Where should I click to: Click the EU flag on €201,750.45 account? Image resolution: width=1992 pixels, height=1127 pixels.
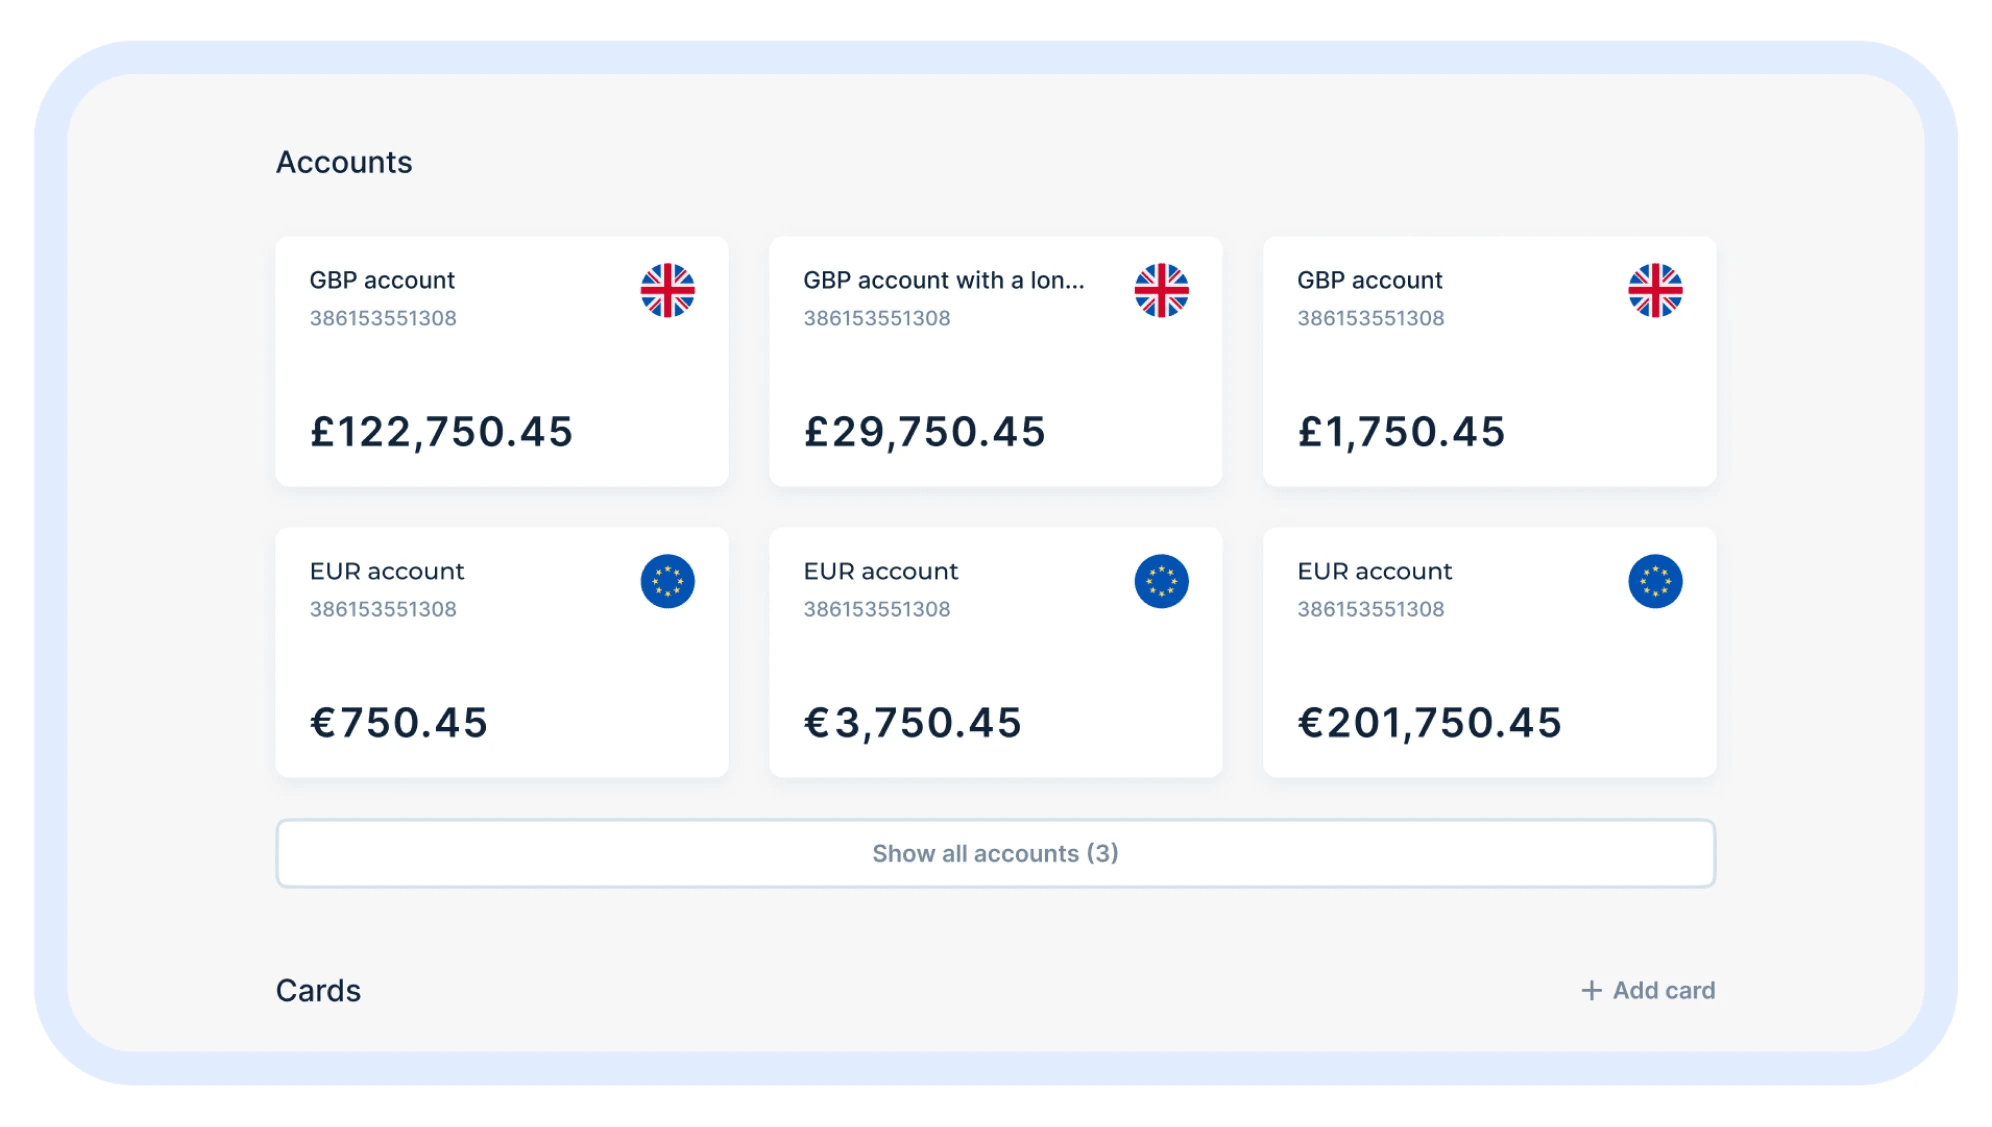tap(1655, 581)
